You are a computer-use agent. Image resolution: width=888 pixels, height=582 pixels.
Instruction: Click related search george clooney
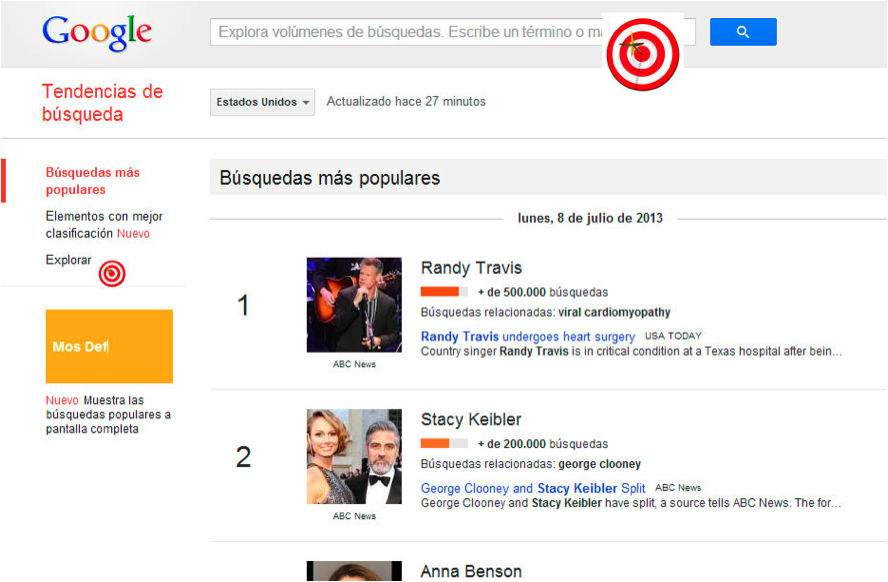(599, 464)
